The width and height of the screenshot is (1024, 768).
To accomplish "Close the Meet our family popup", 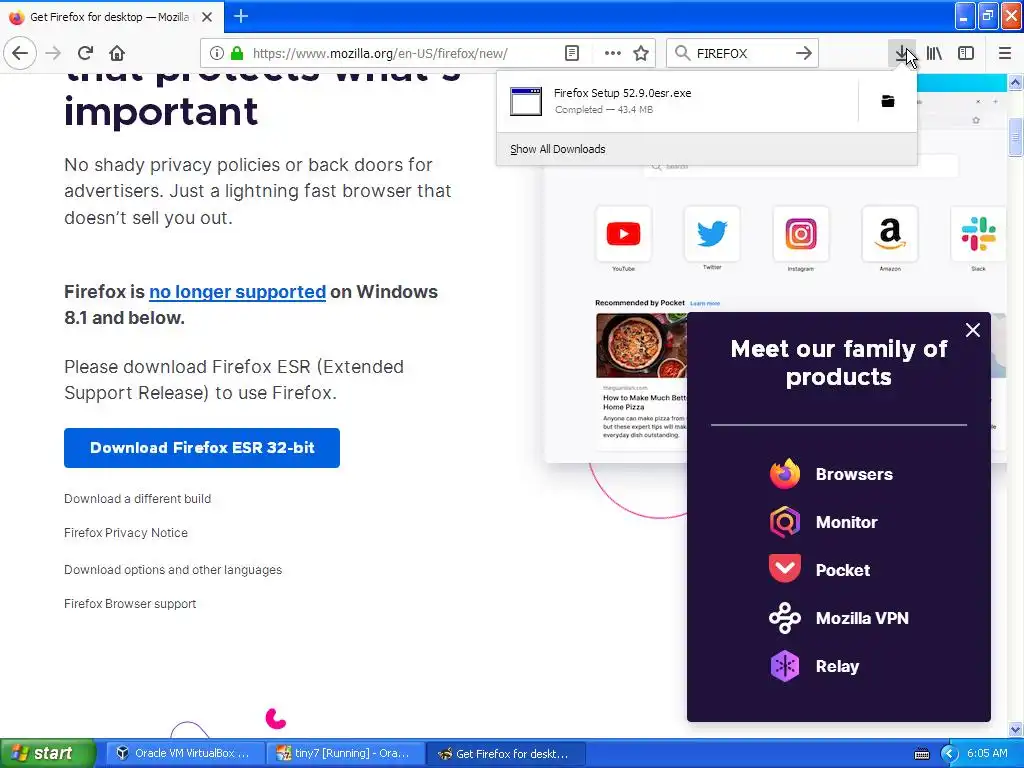I will coord(972,330).
